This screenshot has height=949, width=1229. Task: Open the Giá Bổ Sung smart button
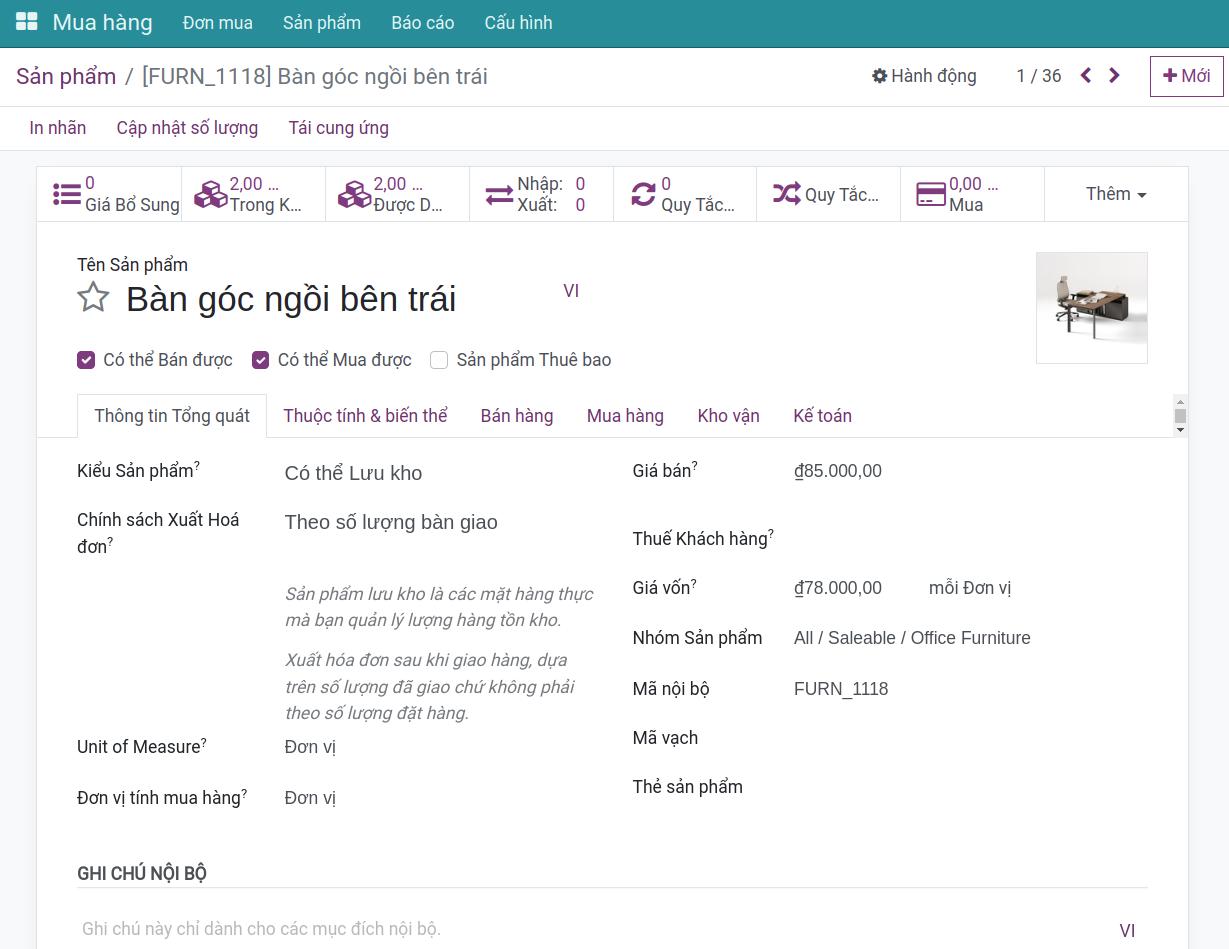click(x=66, y=192)
